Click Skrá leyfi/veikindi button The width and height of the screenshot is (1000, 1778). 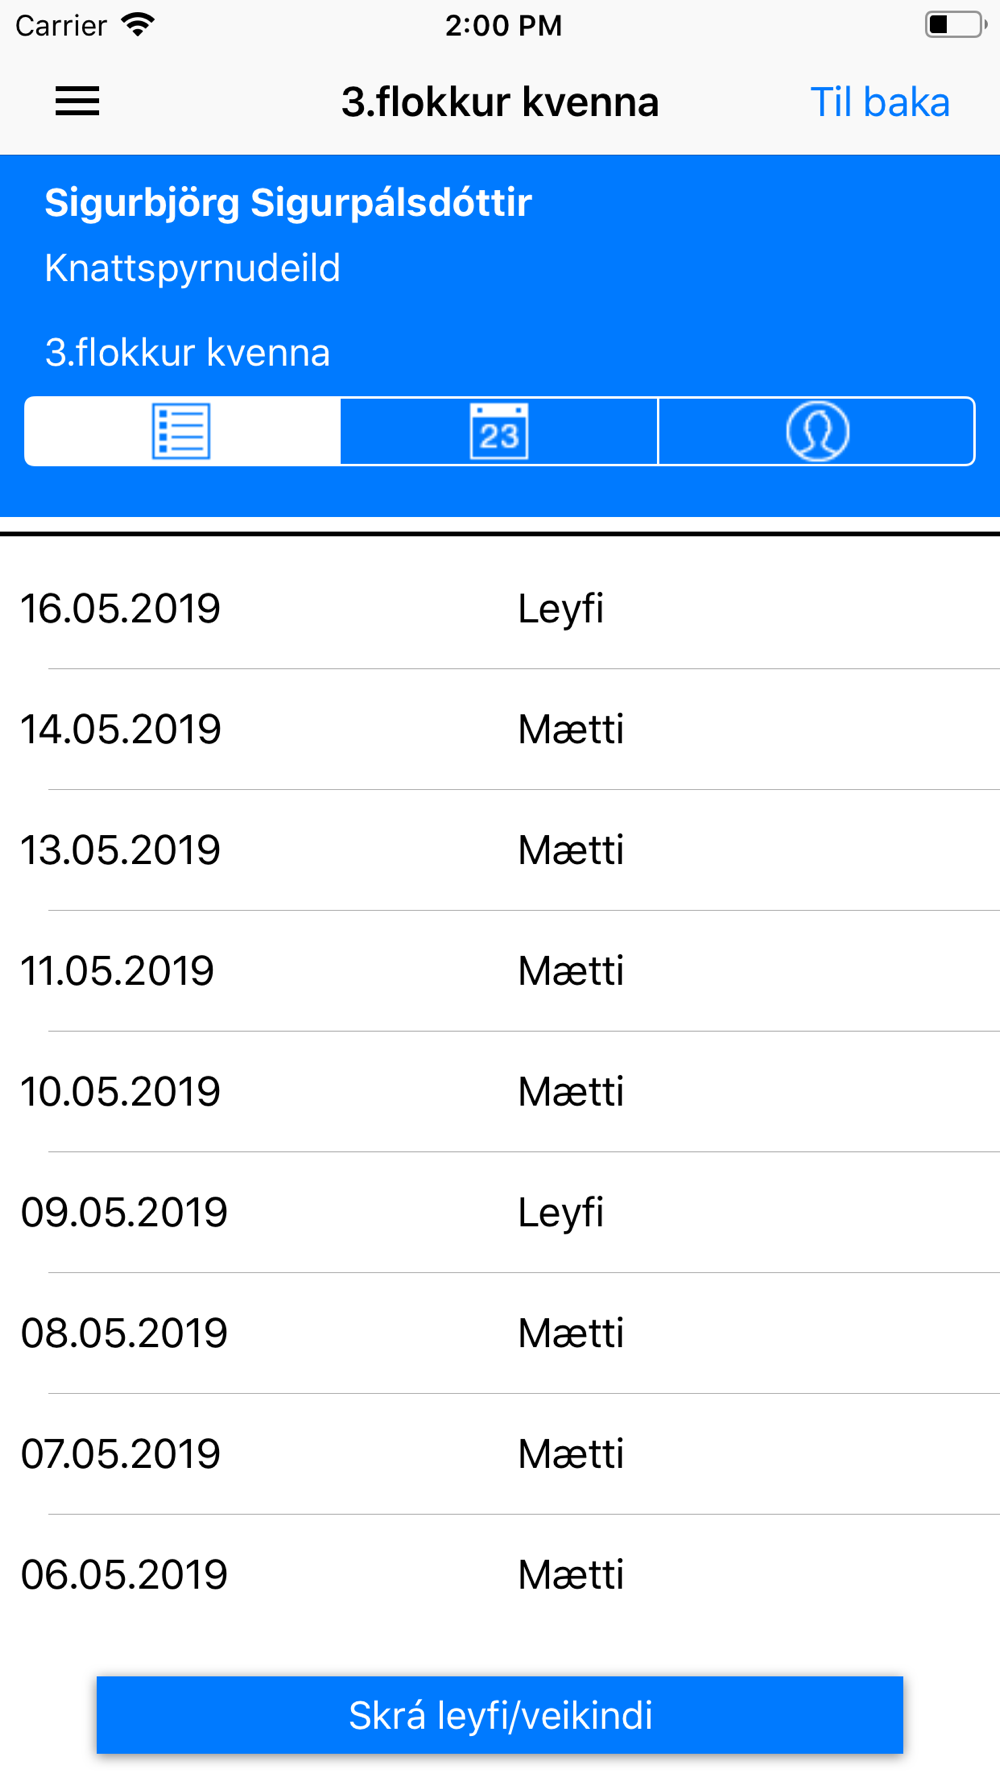(x=500, y=1715)
